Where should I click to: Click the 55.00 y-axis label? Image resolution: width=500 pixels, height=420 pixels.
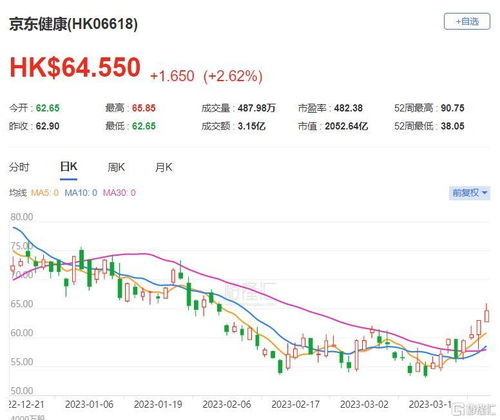pyautogui.click(x=22, y=362)
